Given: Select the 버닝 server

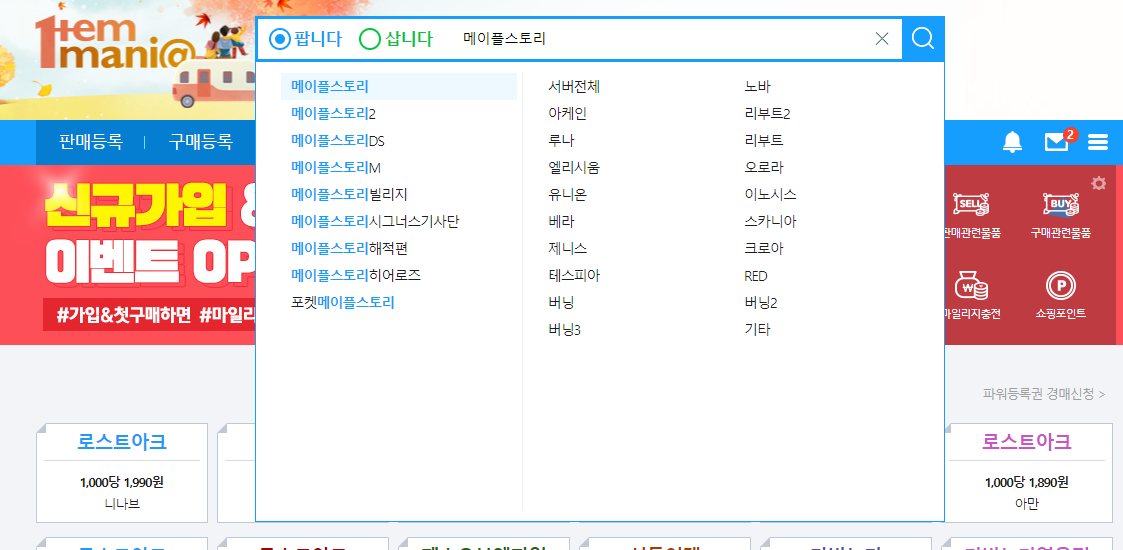Looking at the screenshot, I should coord(561,303).
